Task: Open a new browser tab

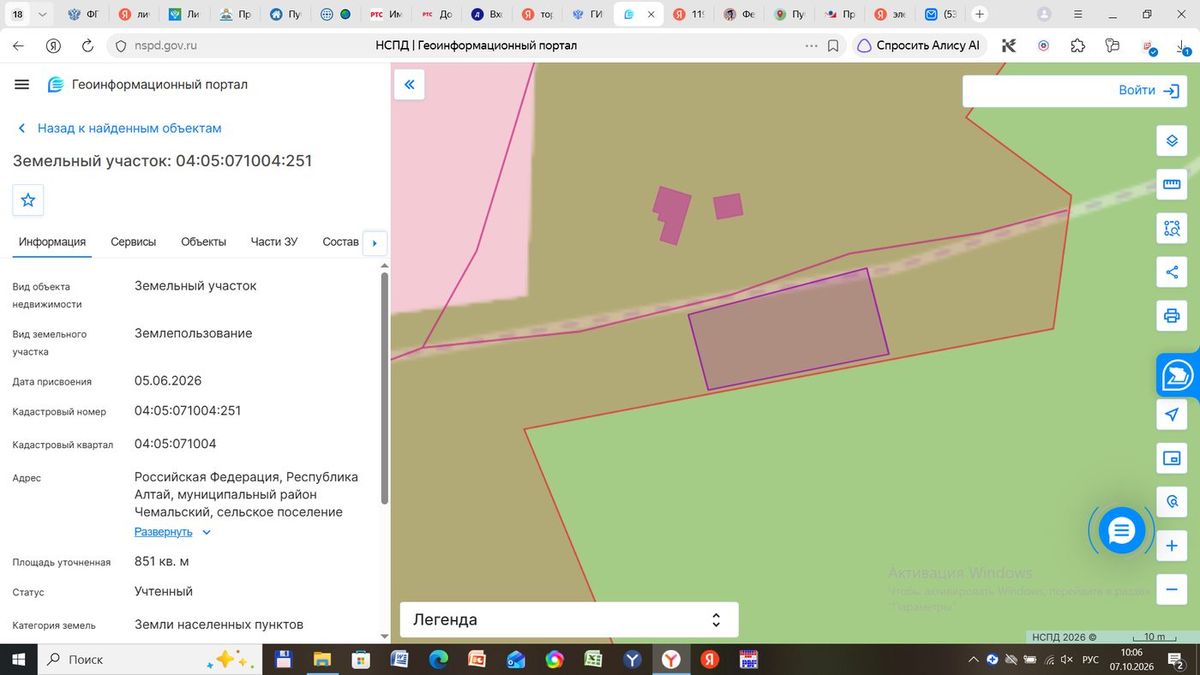Action: pyautogui.click(x=979, y=15)
